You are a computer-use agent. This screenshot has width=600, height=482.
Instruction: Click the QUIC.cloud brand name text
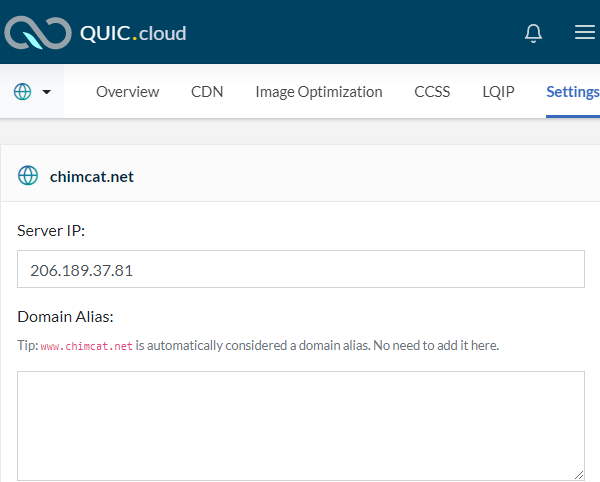coord(133,33)
